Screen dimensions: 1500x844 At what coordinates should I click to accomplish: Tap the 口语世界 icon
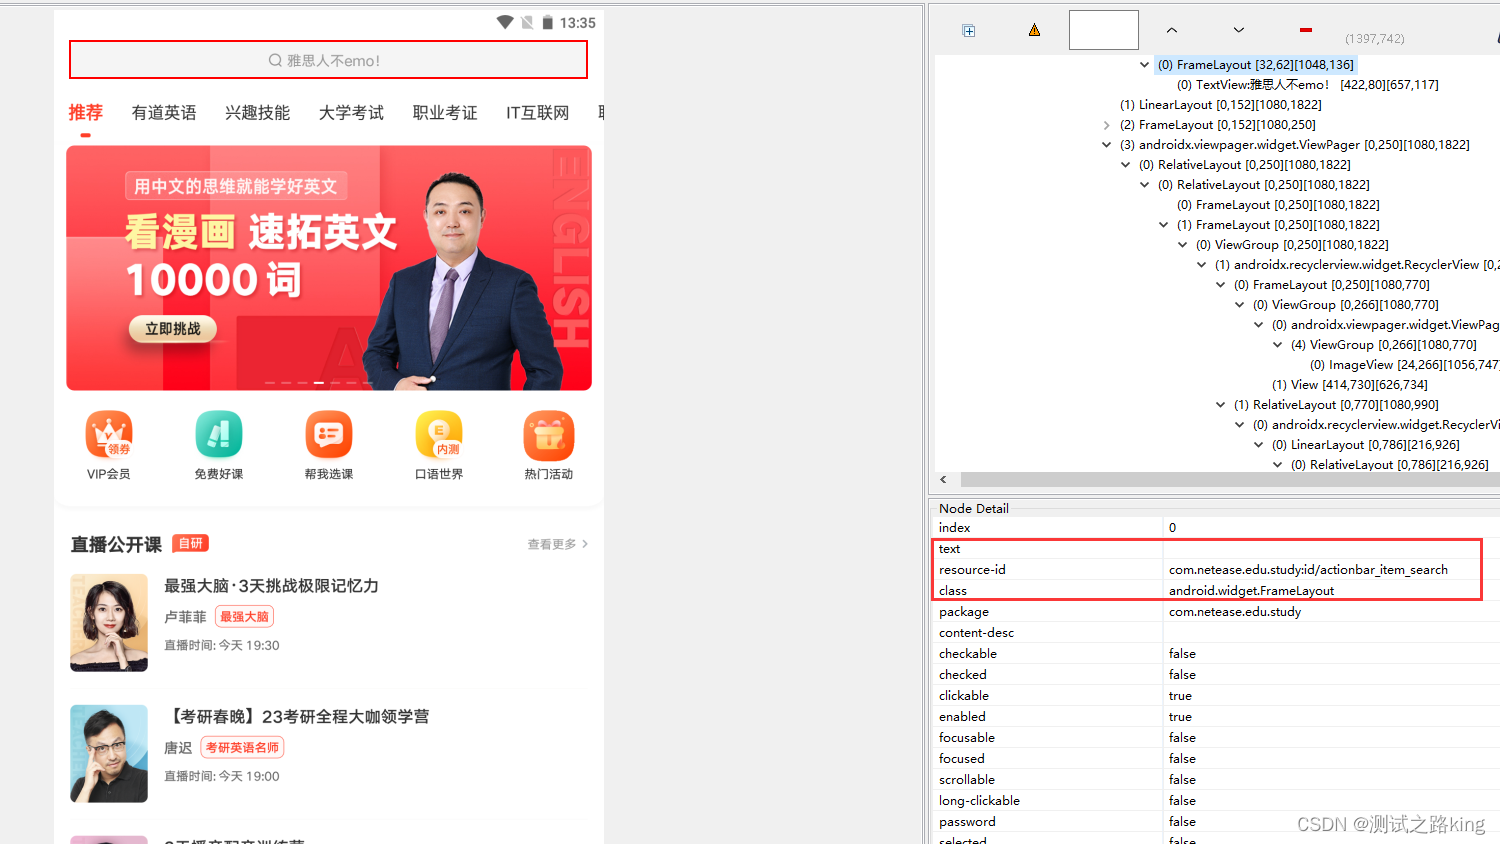click(x=439, y=434)
